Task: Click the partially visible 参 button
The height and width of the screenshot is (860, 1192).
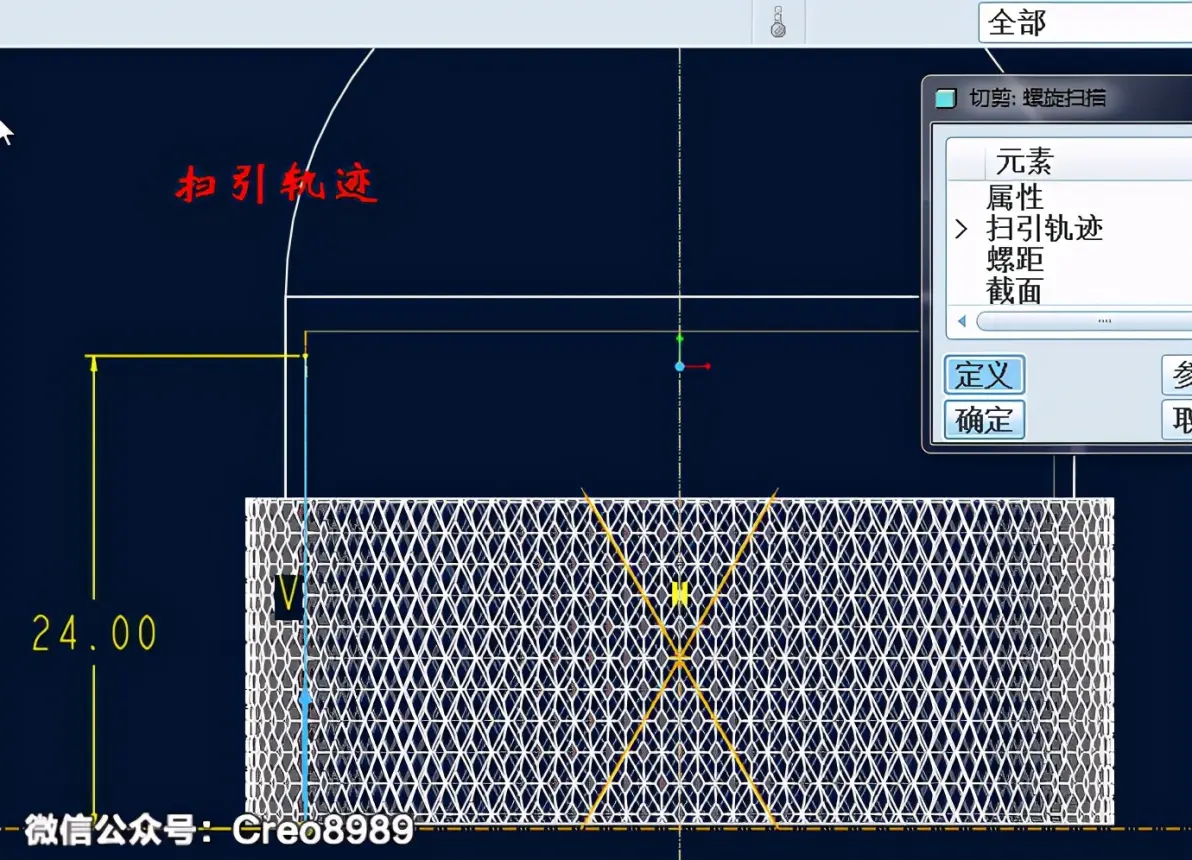Action: pos(1178,375)
